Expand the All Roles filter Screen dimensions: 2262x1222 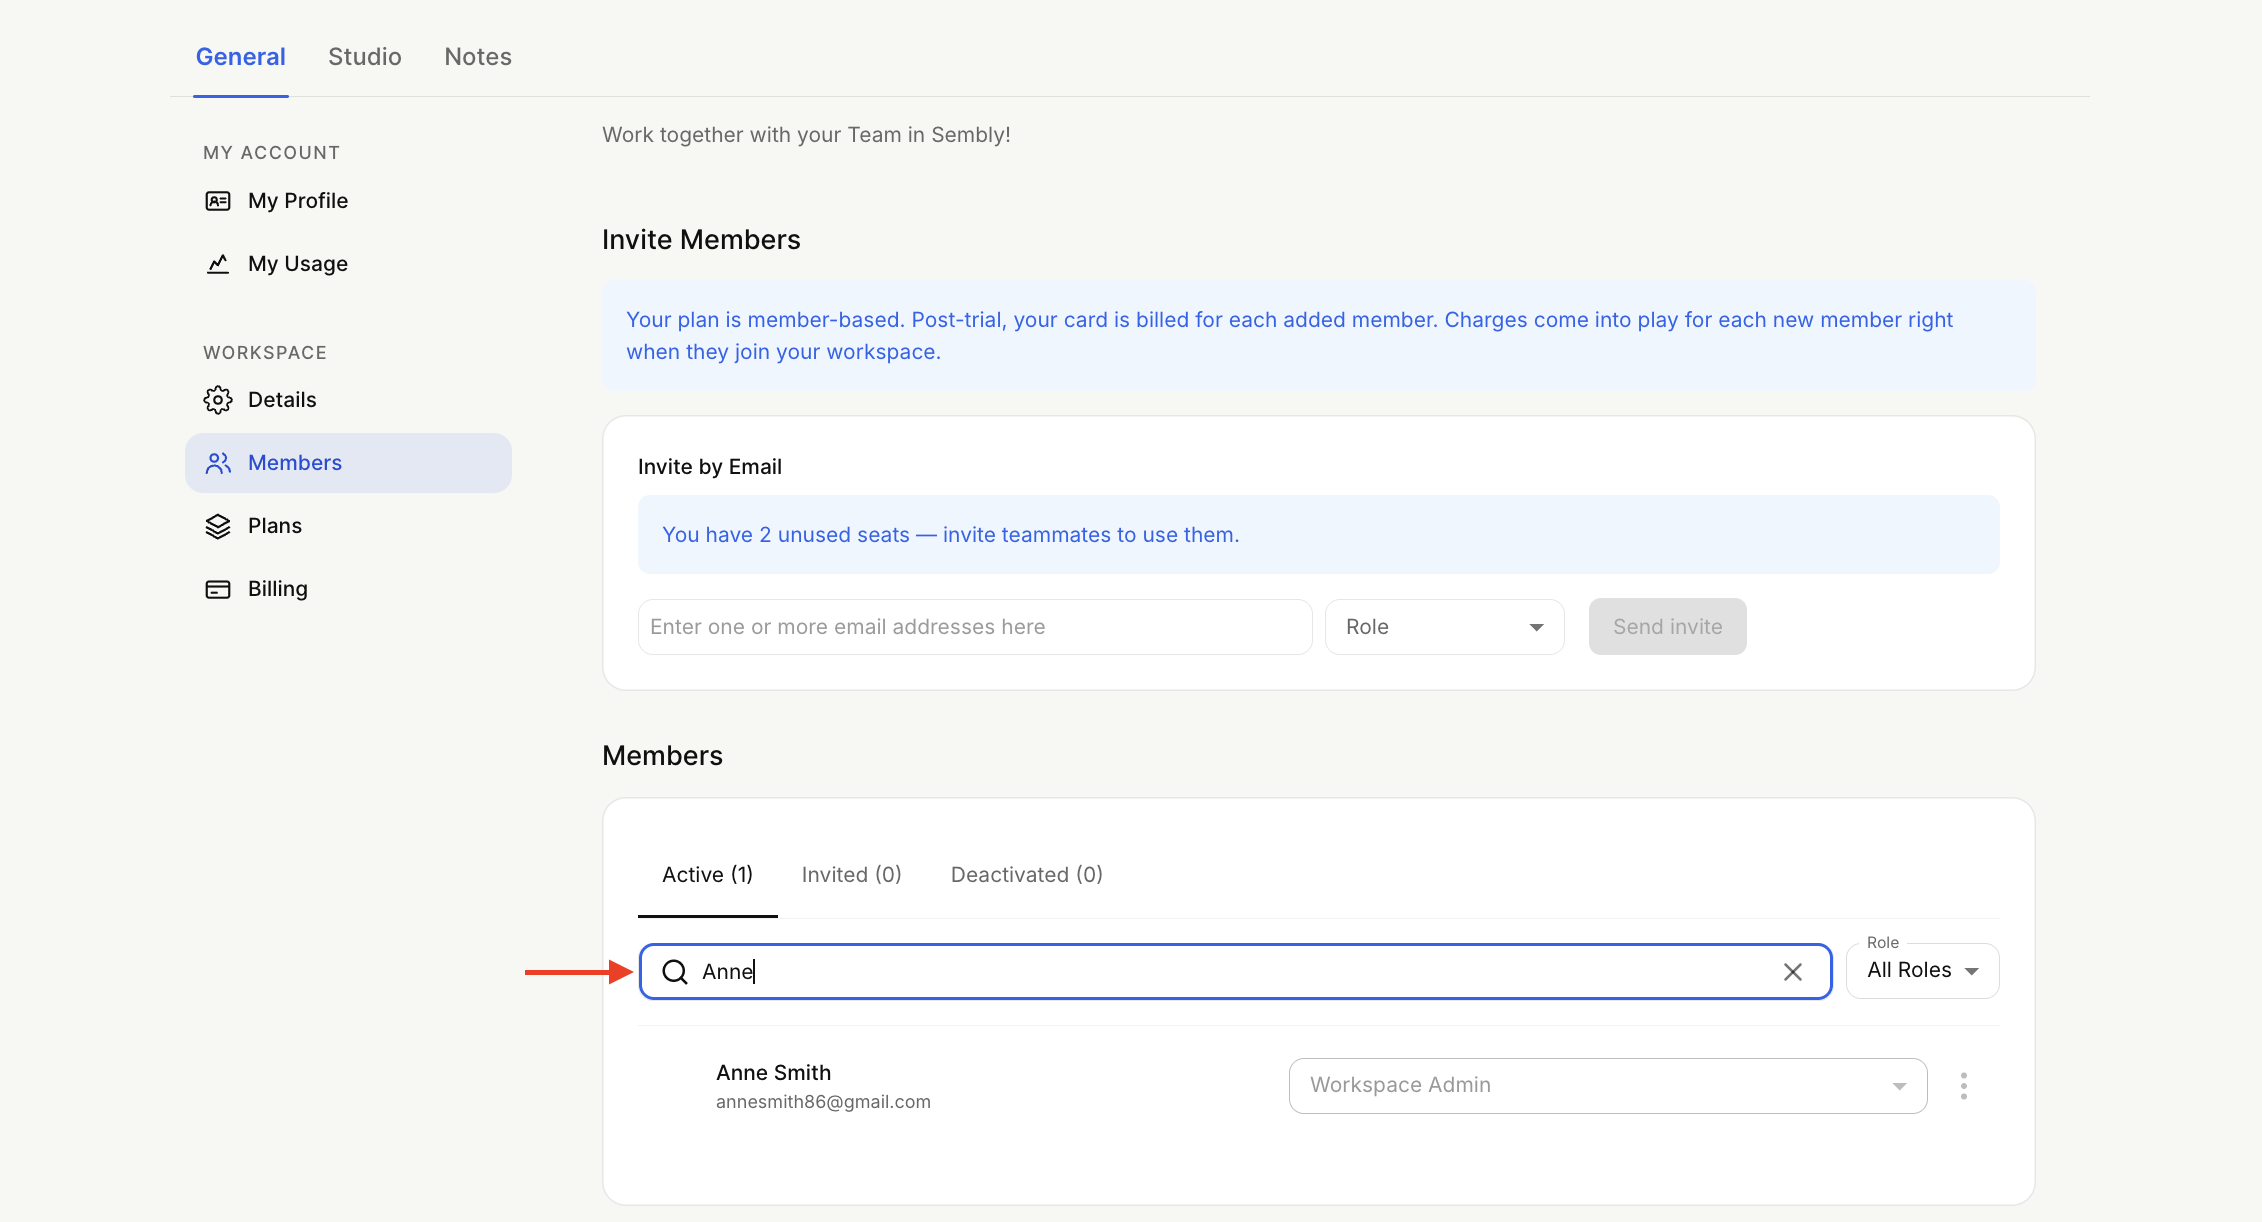(1922, 971)
